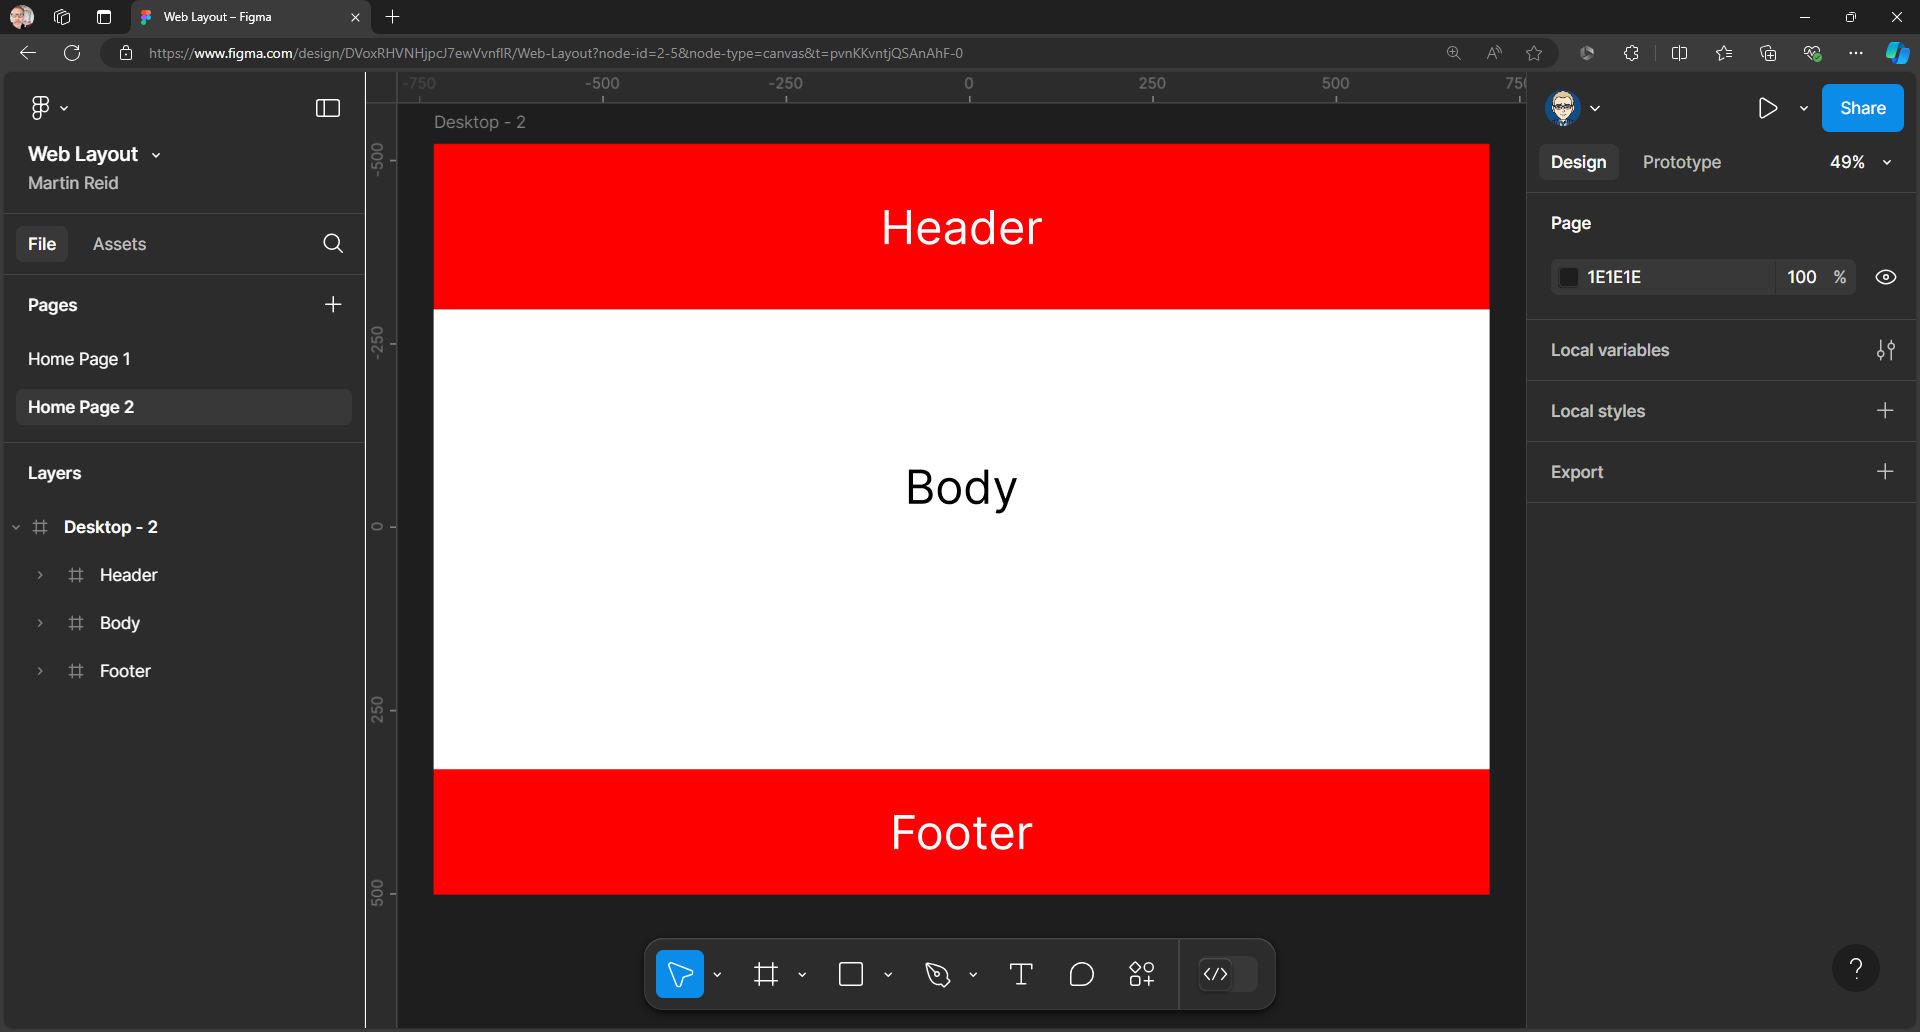Open browser settings and more menu
Viewport: 1920px width, 1032px height.
point(1856,53)
